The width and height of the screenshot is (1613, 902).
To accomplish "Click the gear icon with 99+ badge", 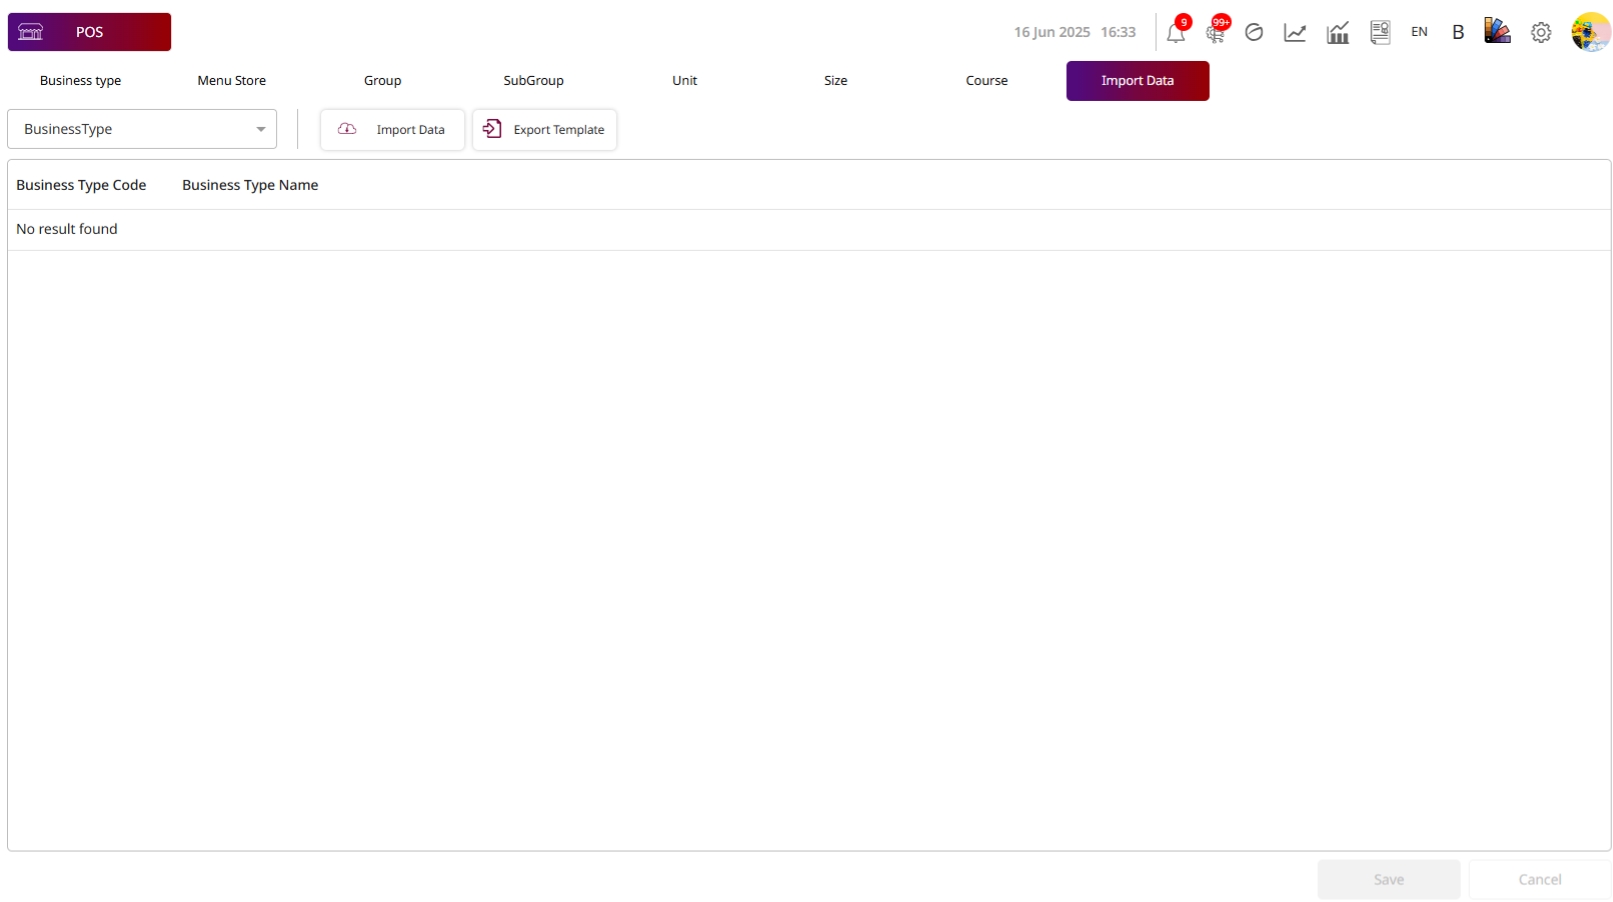I will (x=1215, y=33).
